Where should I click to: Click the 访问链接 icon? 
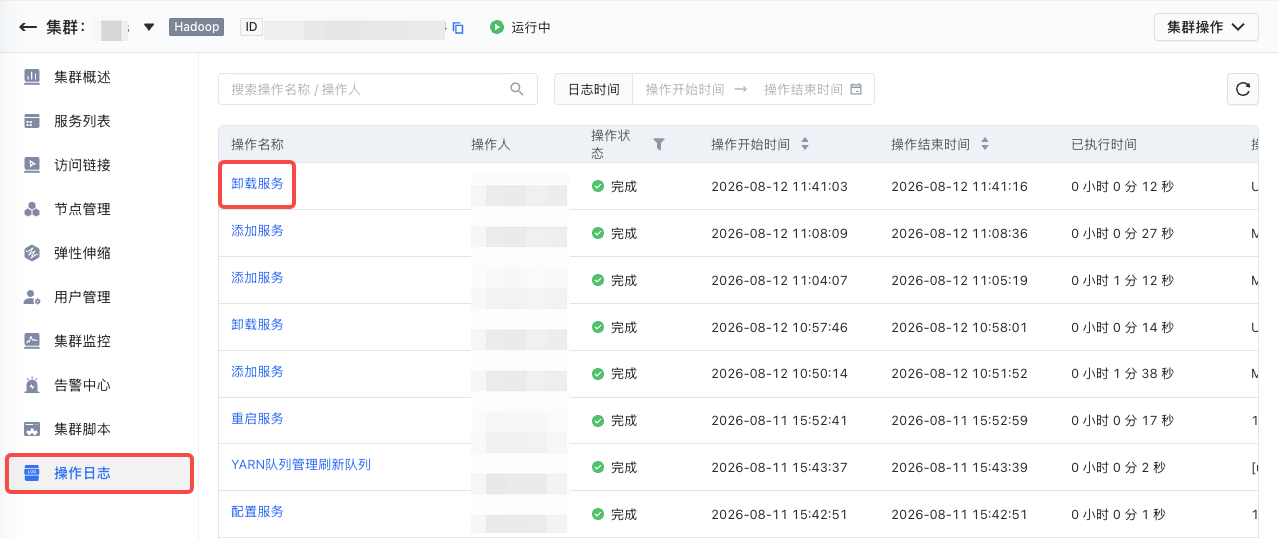[x=32, y=165]
